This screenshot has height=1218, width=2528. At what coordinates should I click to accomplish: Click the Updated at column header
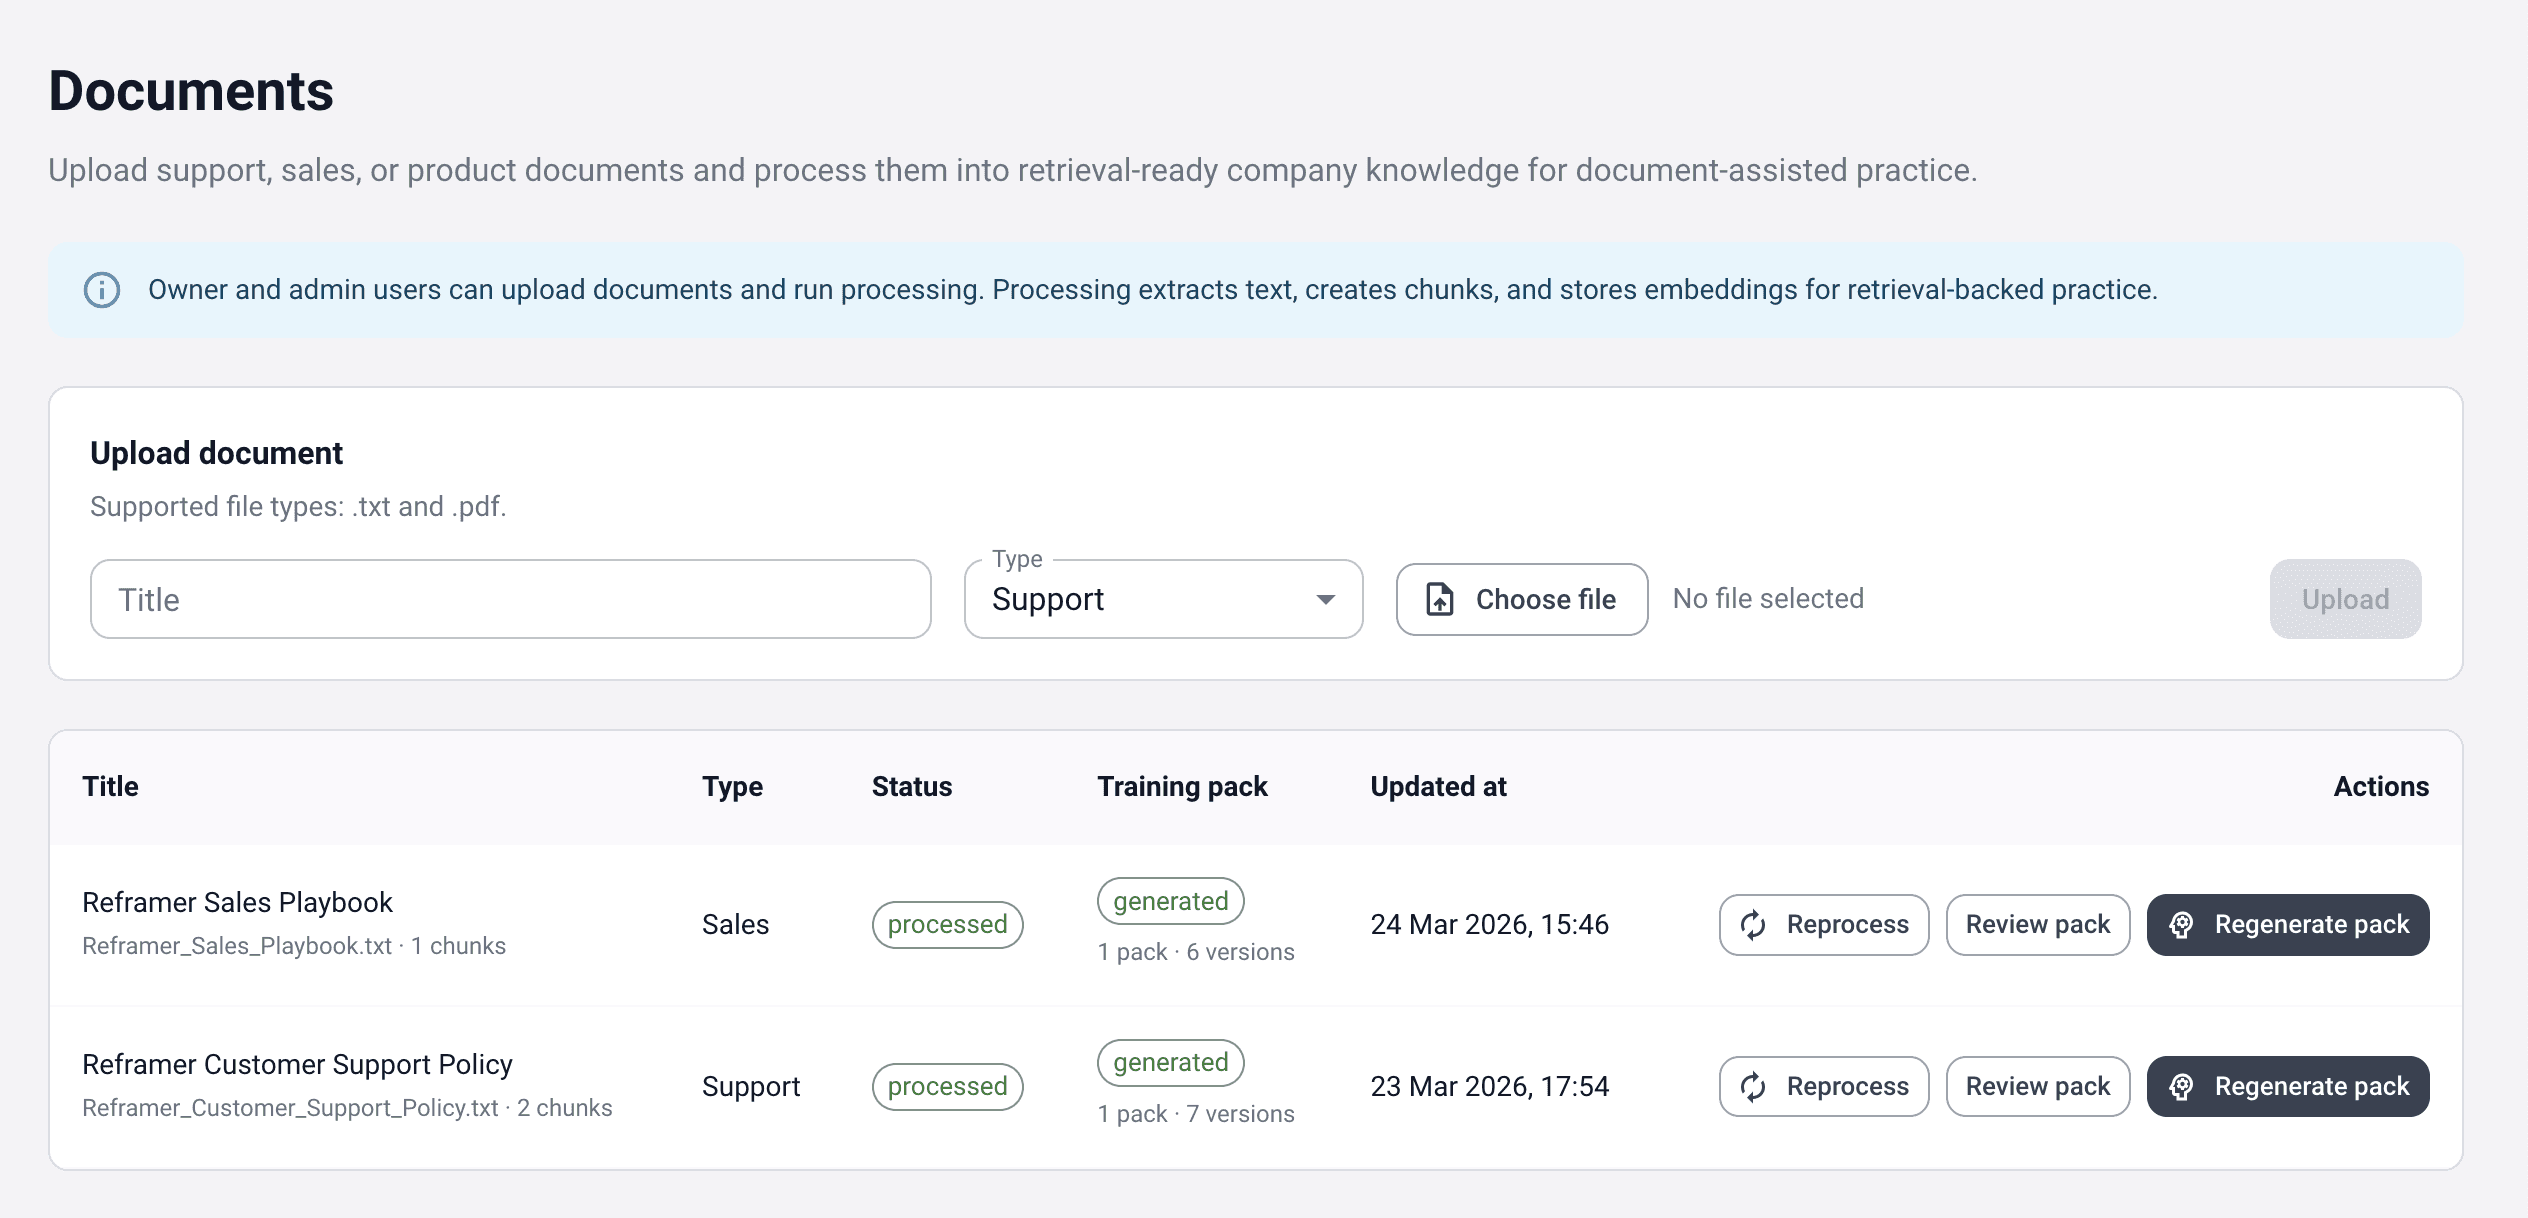click(x=1437, y=787)
